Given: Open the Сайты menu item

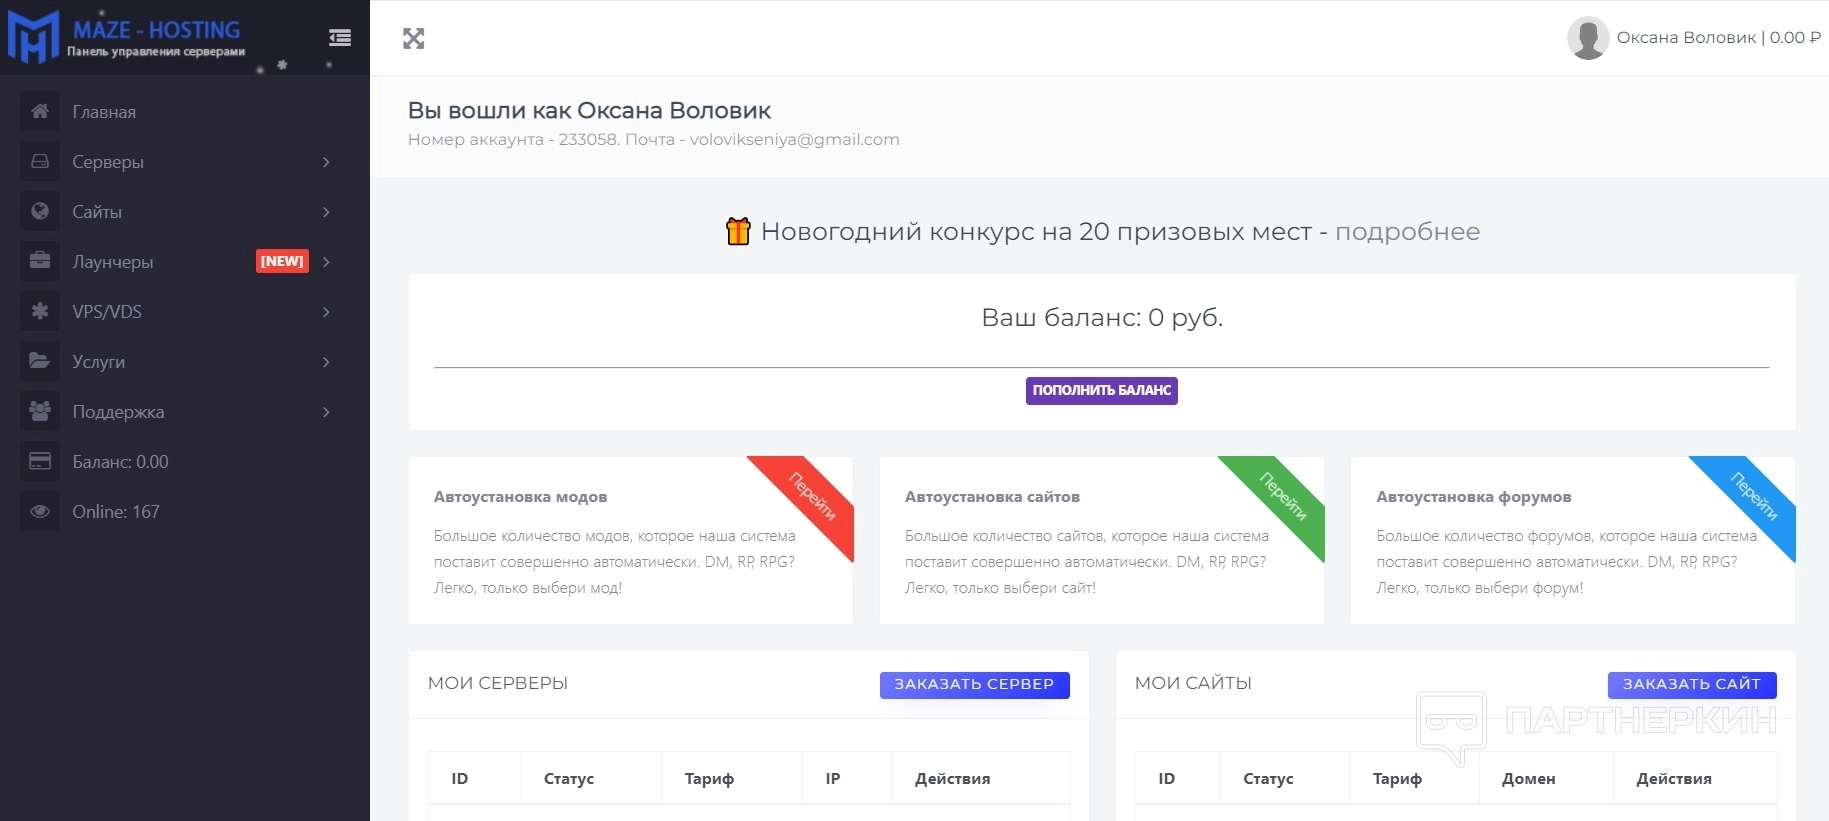Looking at the screenshot, I should click(97, 212).
